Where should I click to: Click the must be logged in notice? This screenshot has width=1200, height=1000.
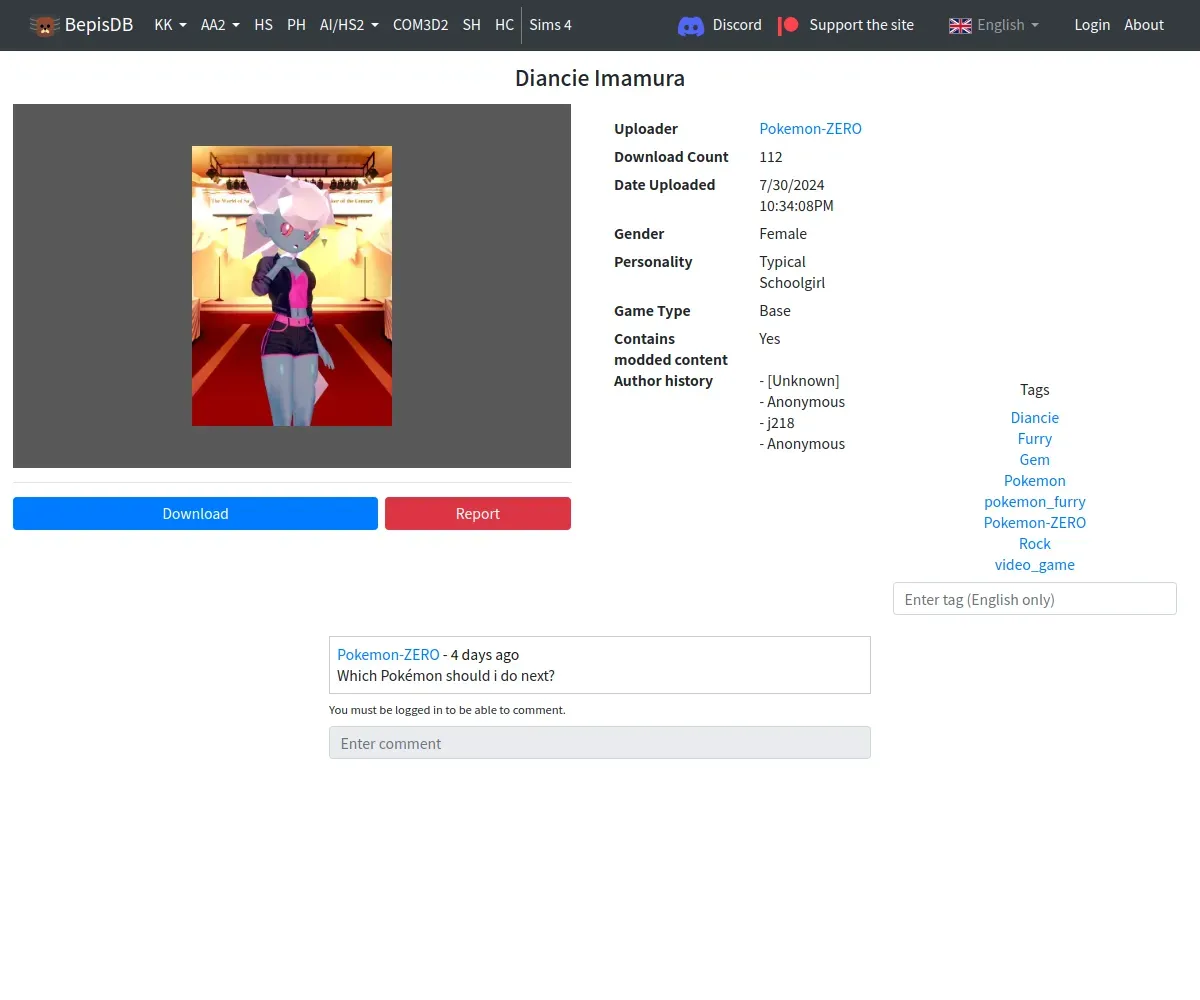[447, 709]
